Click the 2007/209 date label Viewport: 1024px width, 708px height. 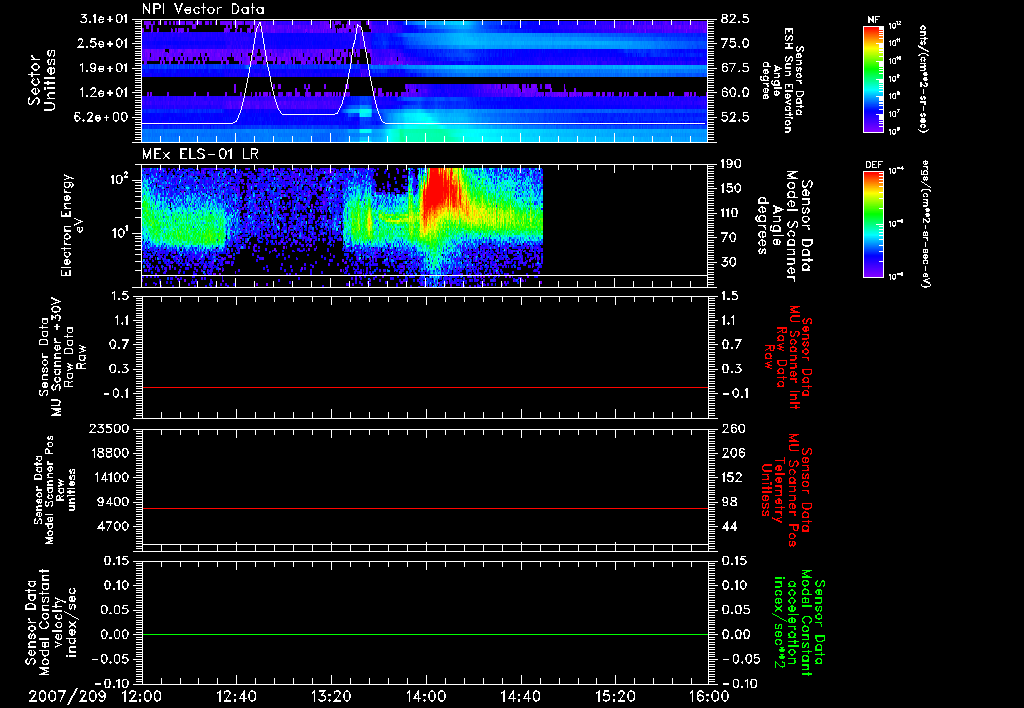point(67,696)
